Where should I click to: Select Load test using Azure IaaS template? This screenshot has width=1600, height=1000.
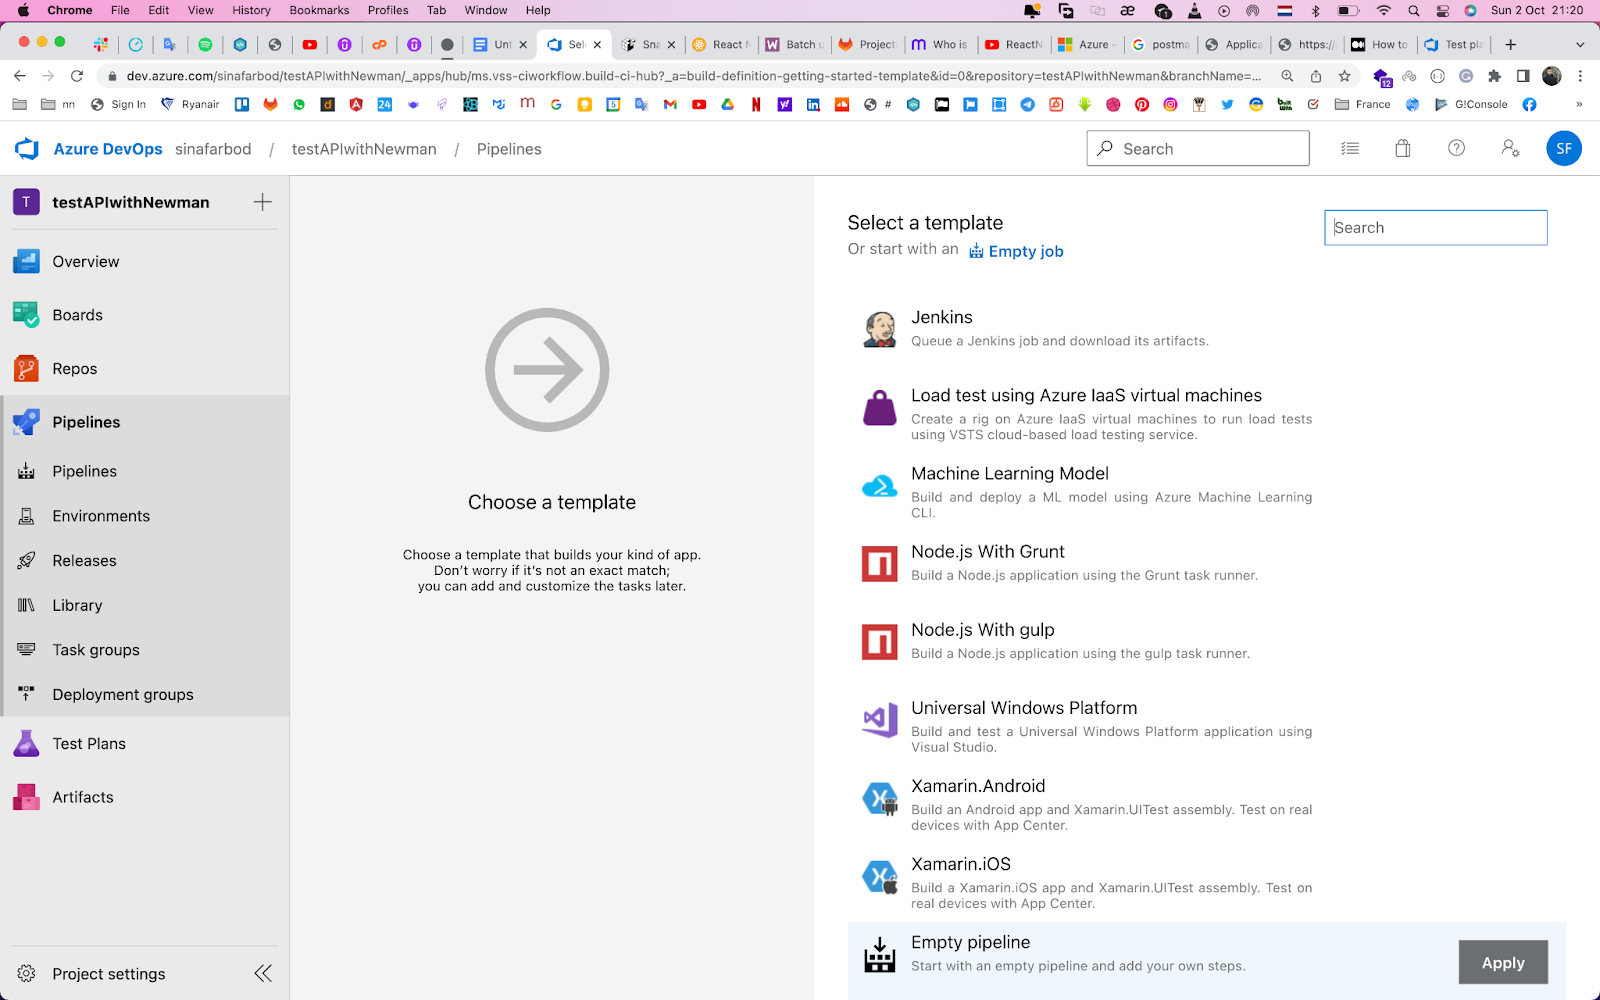click(1206, 413)
